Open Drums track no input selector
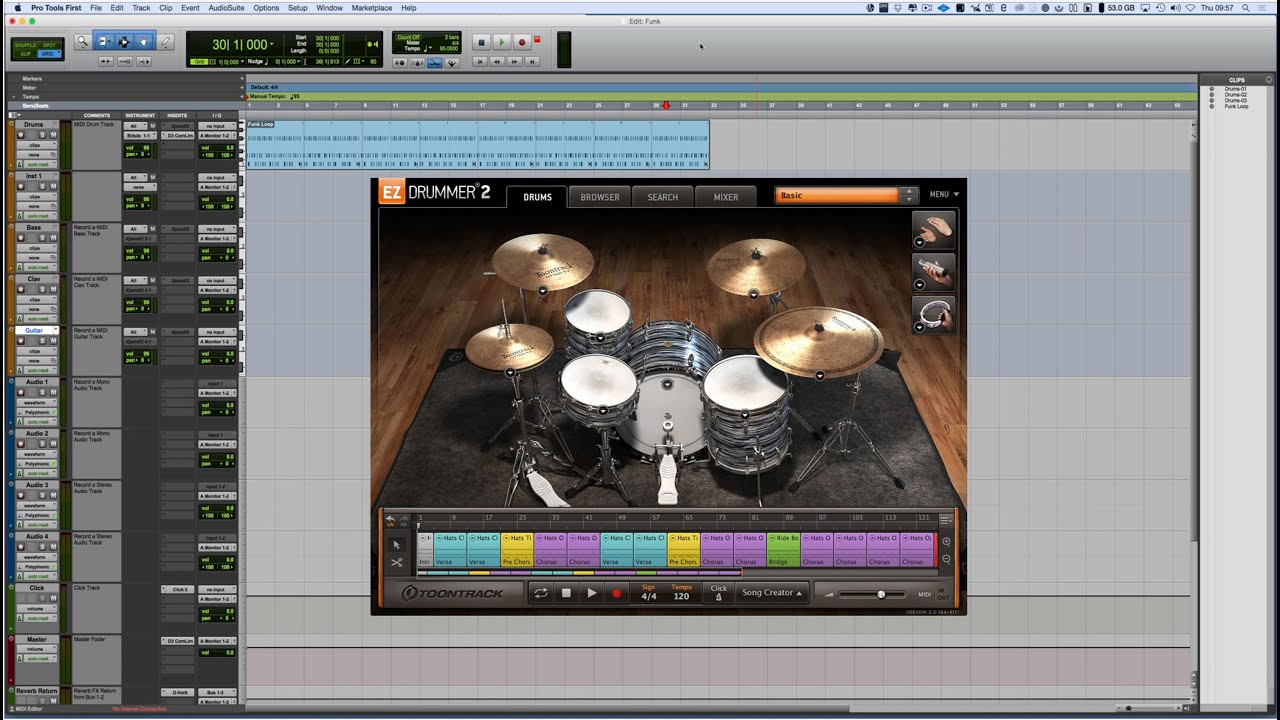Image resolution: width=1280 pixels, height=720 pixels. point(217,126)
